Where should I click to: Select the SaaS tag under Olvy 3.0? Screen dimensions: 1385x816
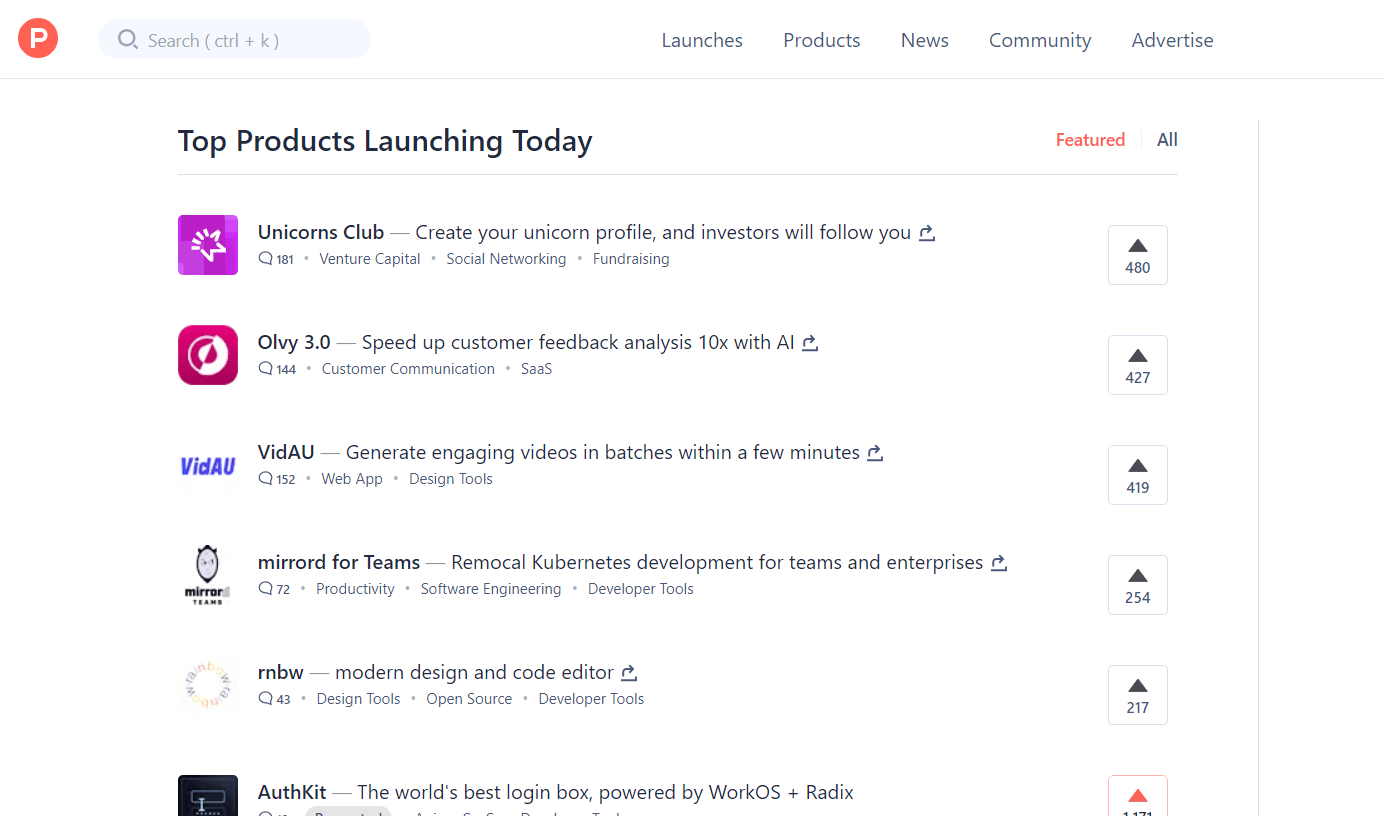[536, 369]
